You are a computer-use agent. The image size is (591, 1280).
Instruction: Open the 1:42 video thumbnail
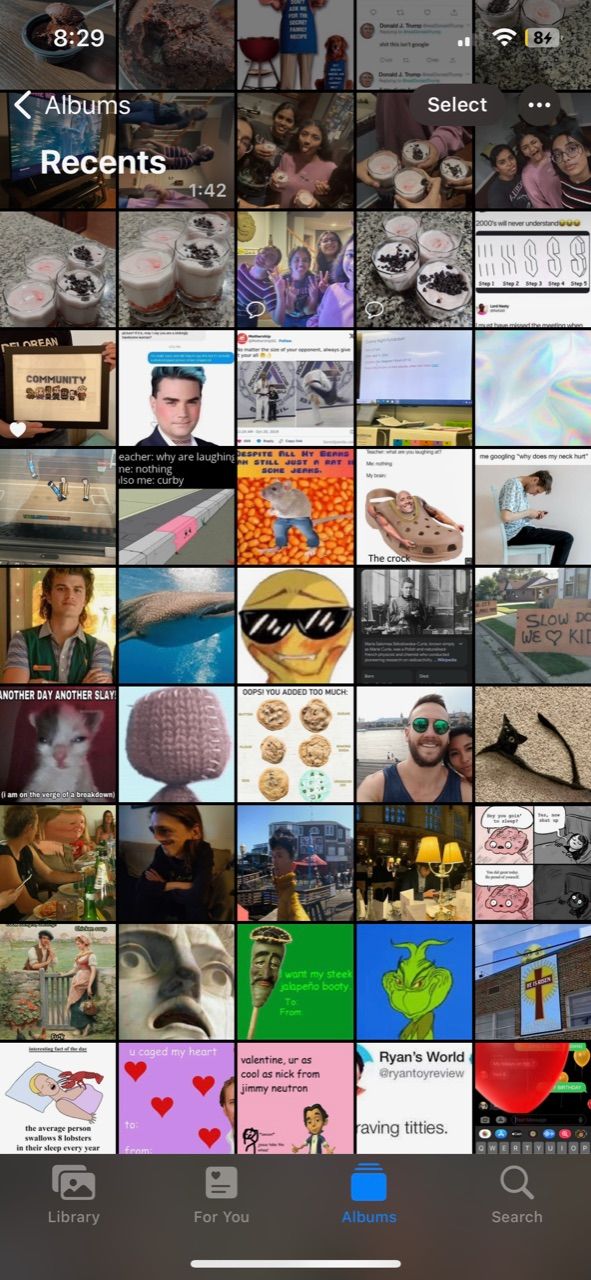point(177,149)
